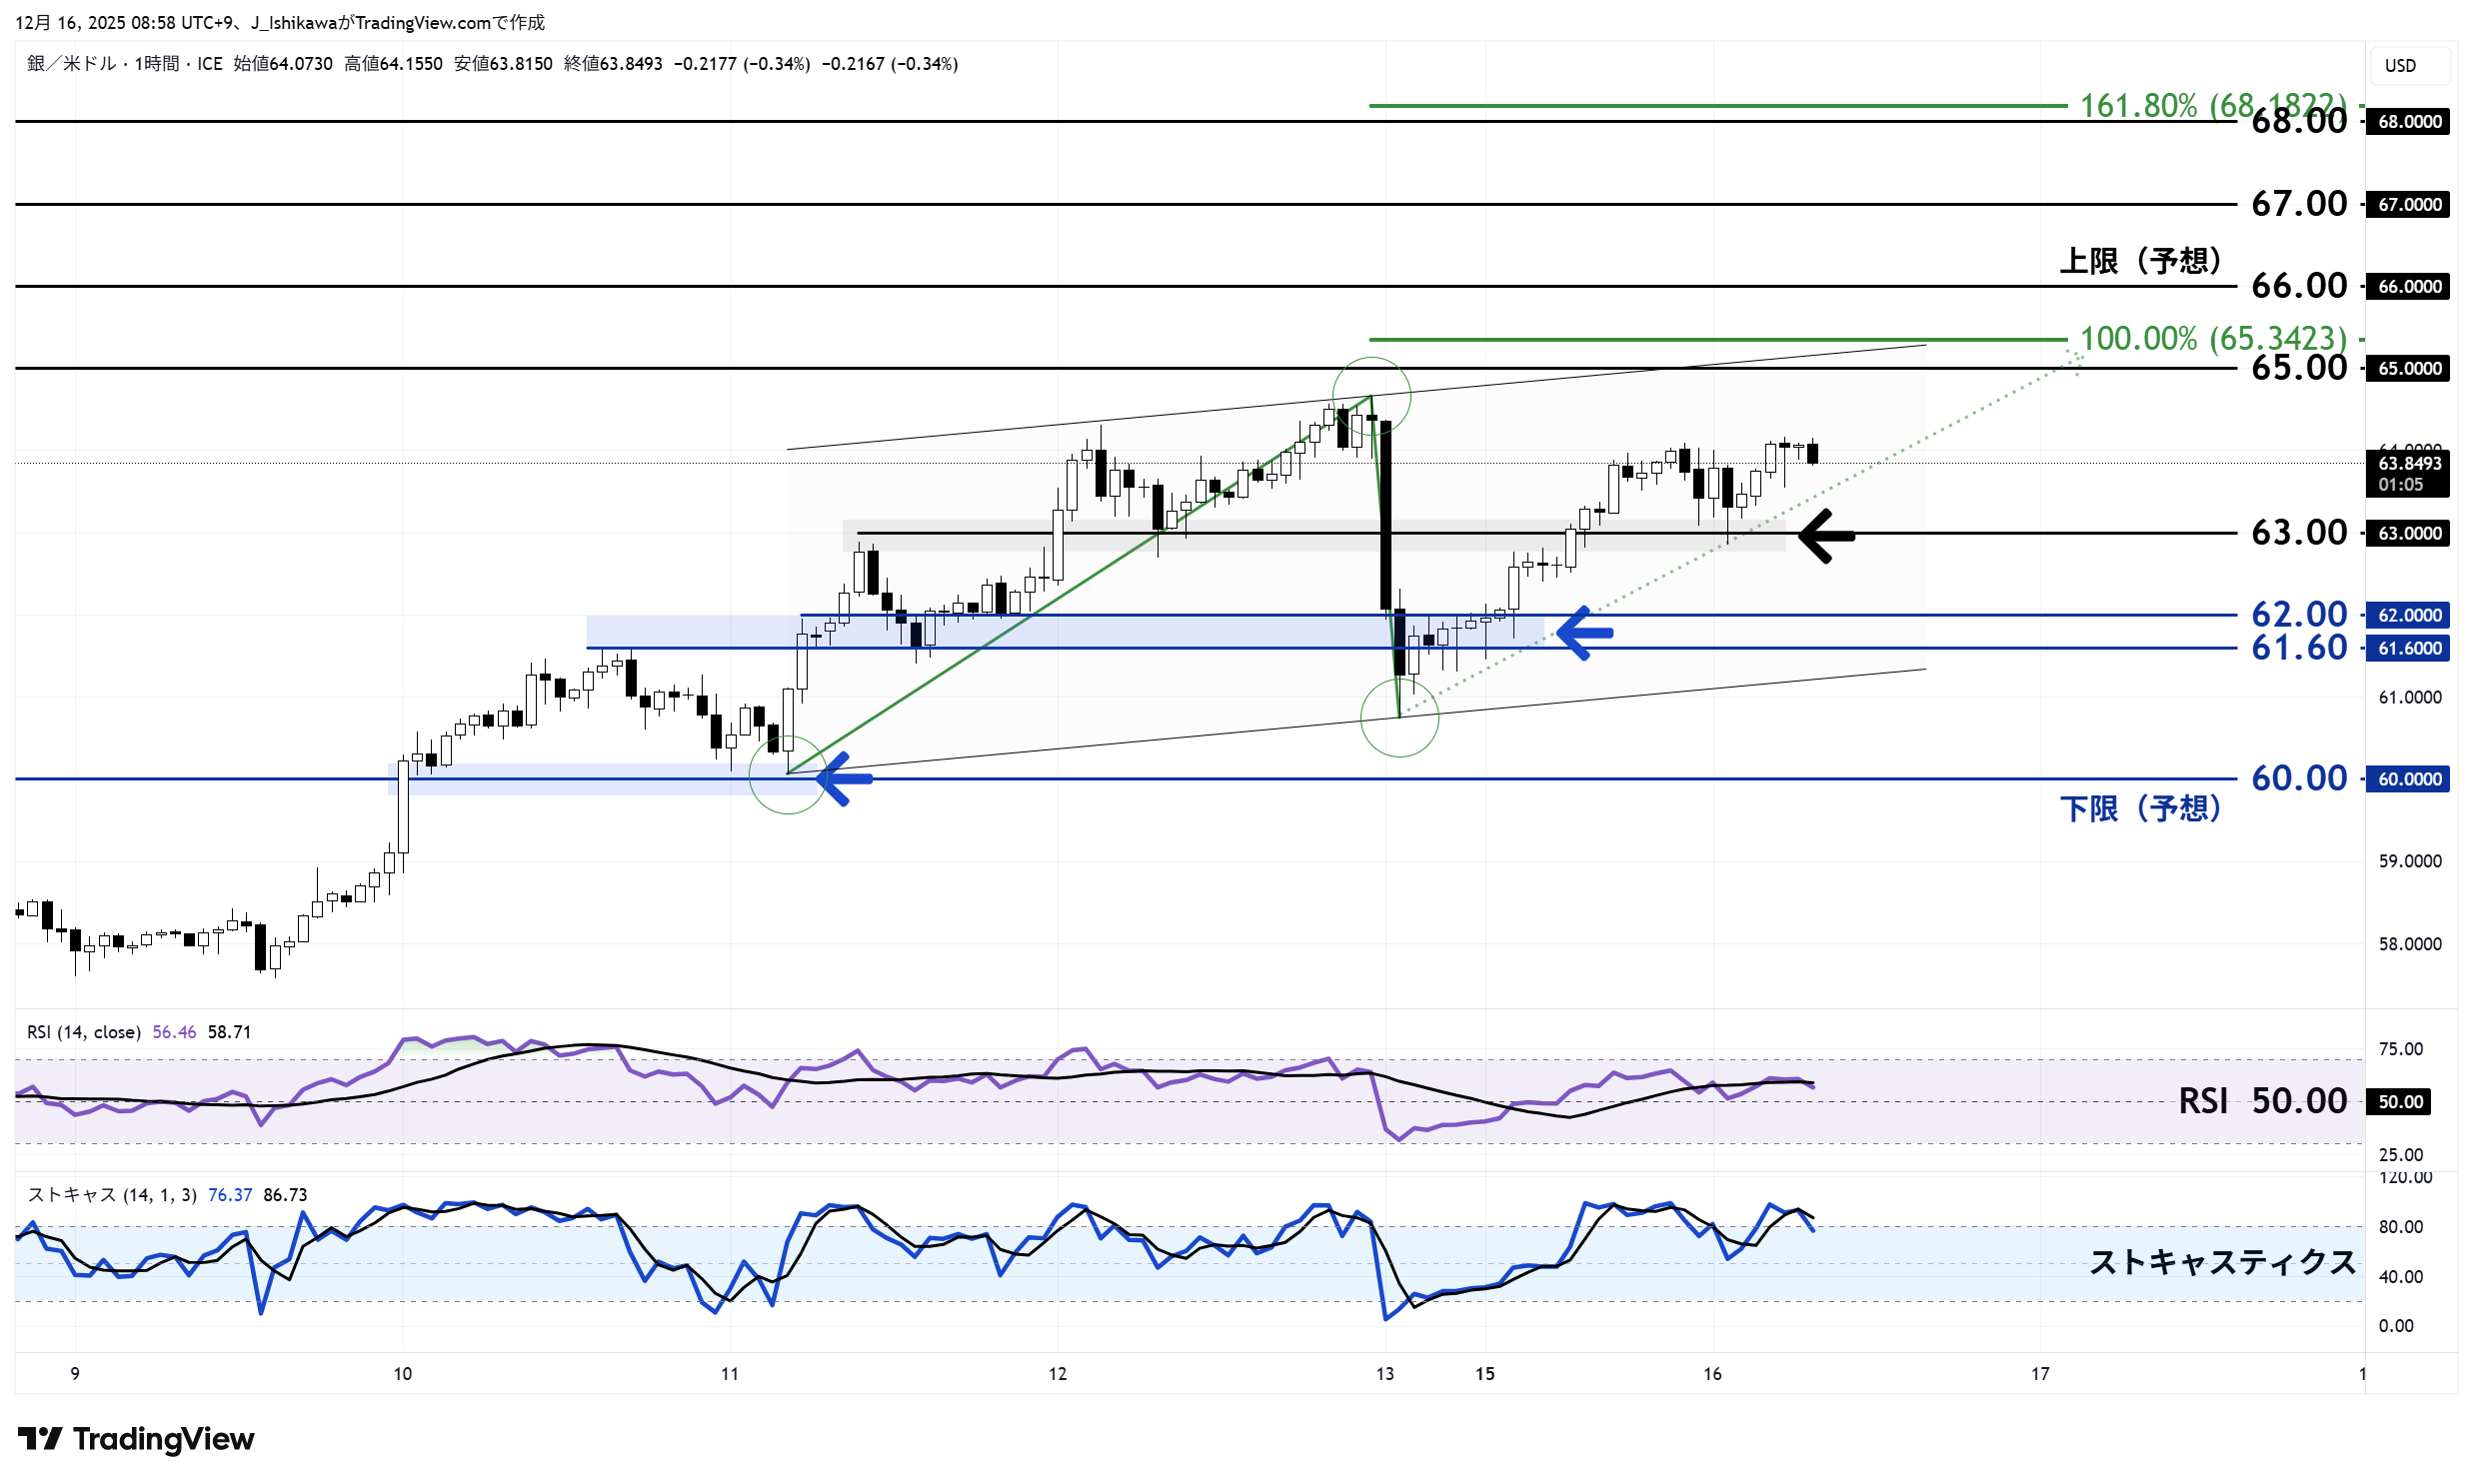The image size is (2473, 1484).
Task: Select the 上限（予想） text label
Action: click(x=2140, y=261)
